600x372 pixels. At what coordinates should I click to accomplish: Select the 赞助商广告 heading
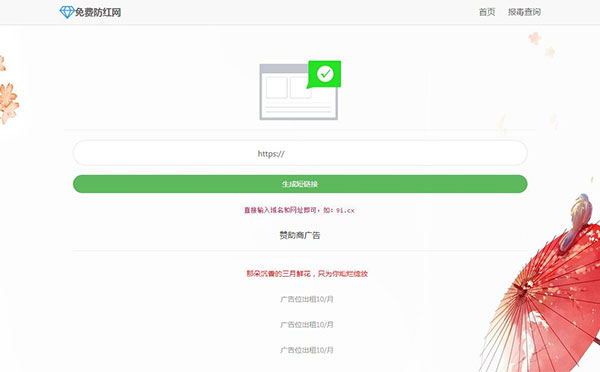[300, 235]
